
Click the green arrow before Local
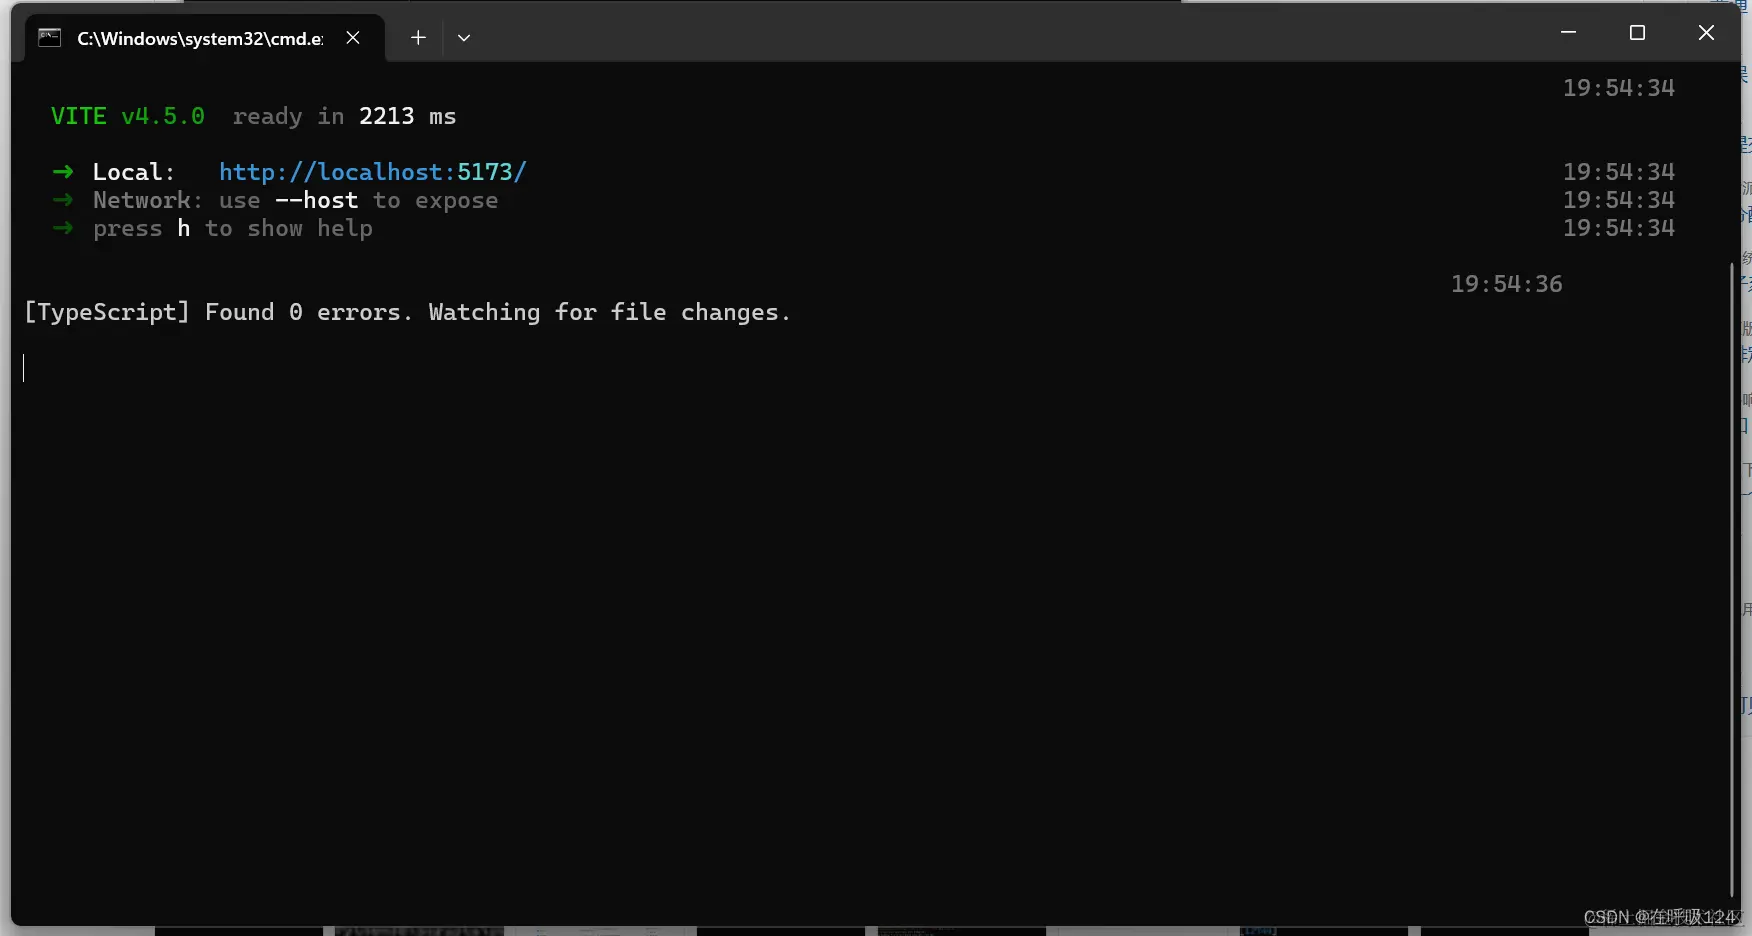coord(63,172)
